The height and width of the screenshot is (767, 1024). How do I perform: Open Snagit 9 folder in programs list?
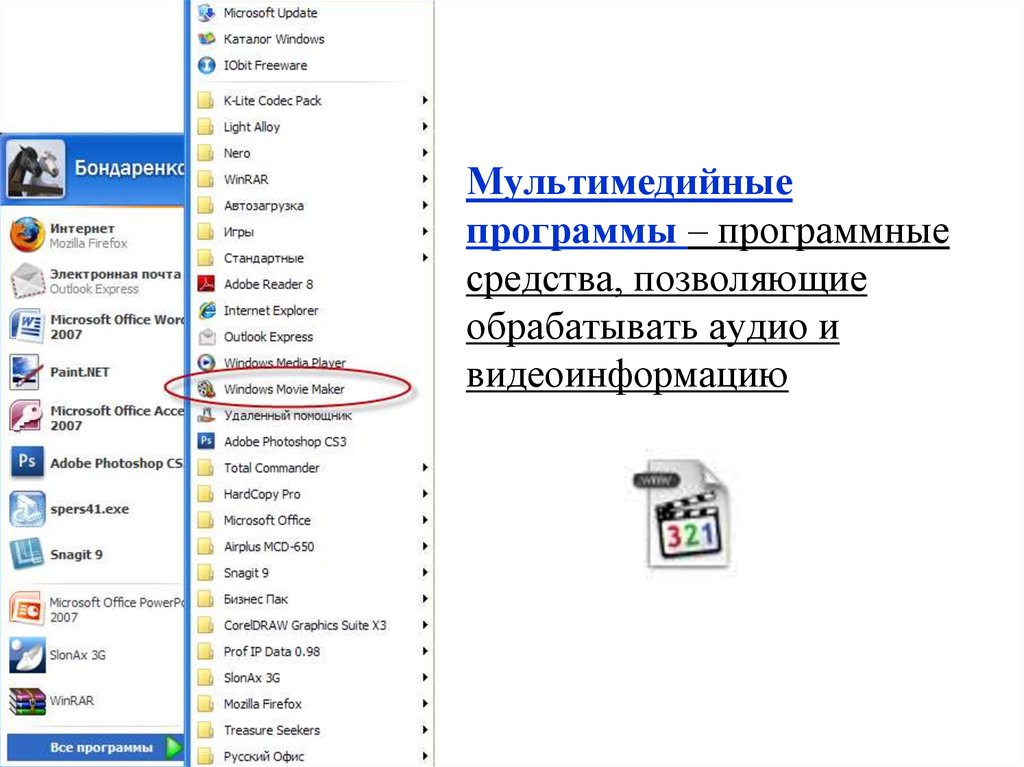313,572
